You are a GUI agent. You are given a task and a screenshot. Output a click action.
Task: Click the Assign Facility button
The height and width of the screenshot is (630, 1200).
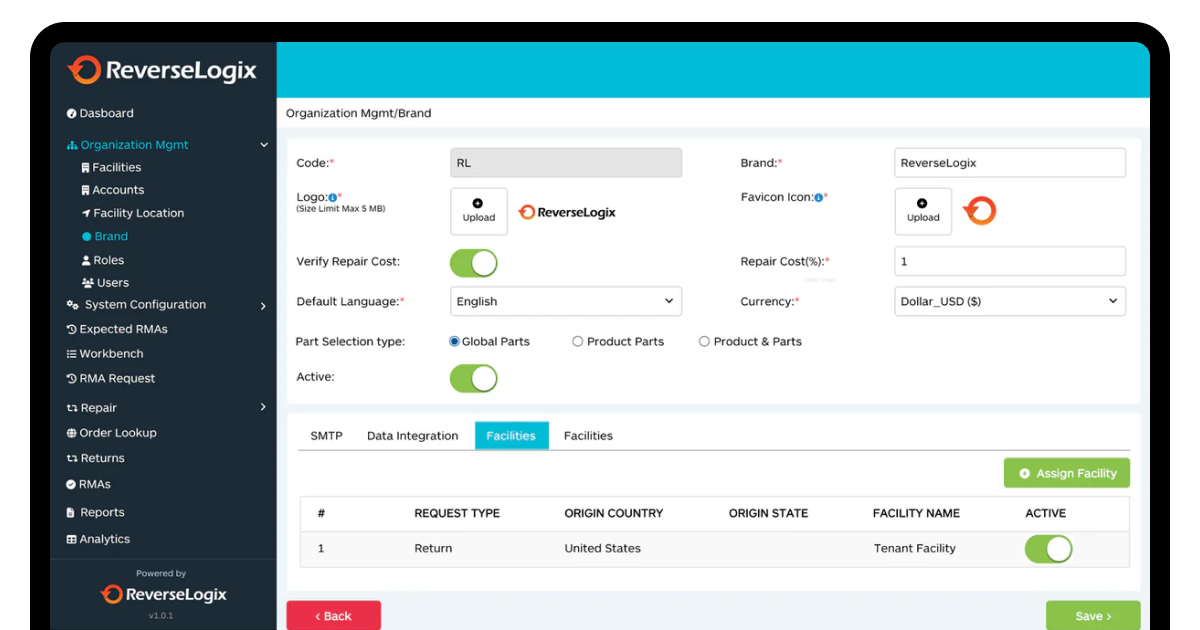(1067, 473)
